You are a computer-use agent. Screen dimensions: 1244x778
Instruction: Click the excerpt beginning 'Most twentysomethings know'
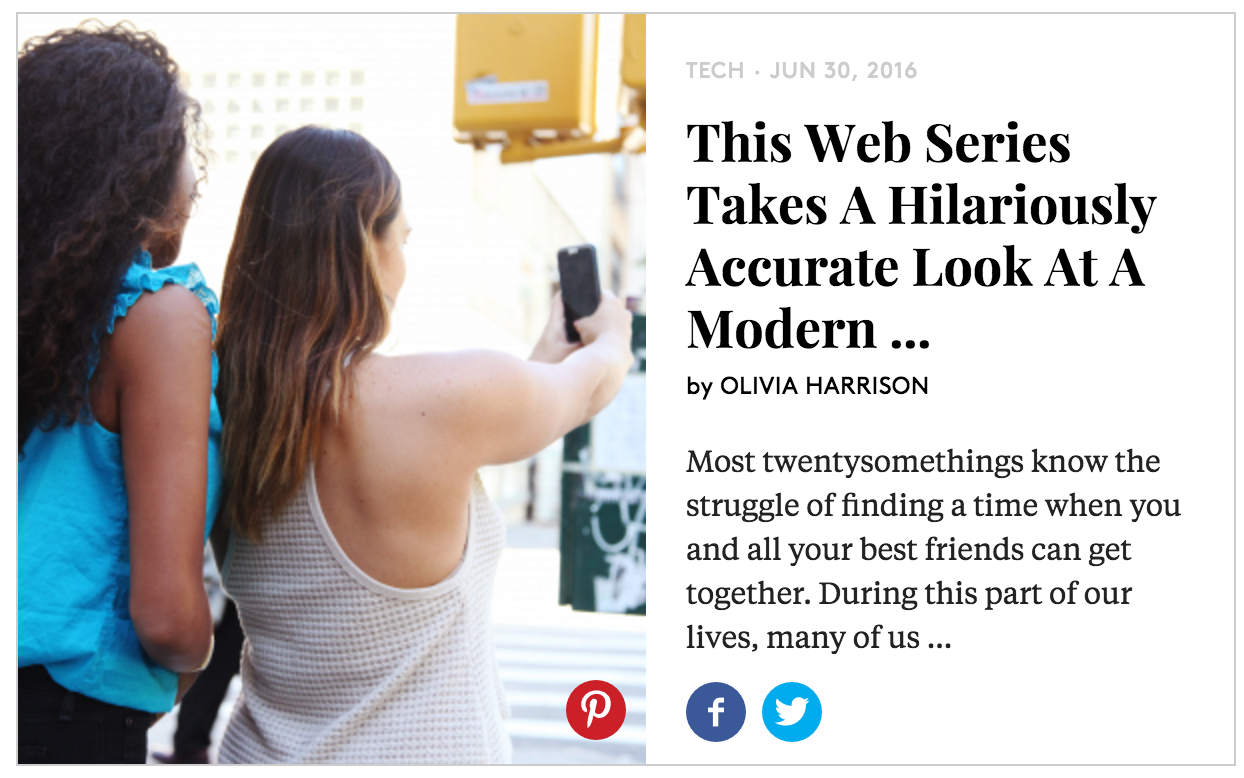coord(933,549)
